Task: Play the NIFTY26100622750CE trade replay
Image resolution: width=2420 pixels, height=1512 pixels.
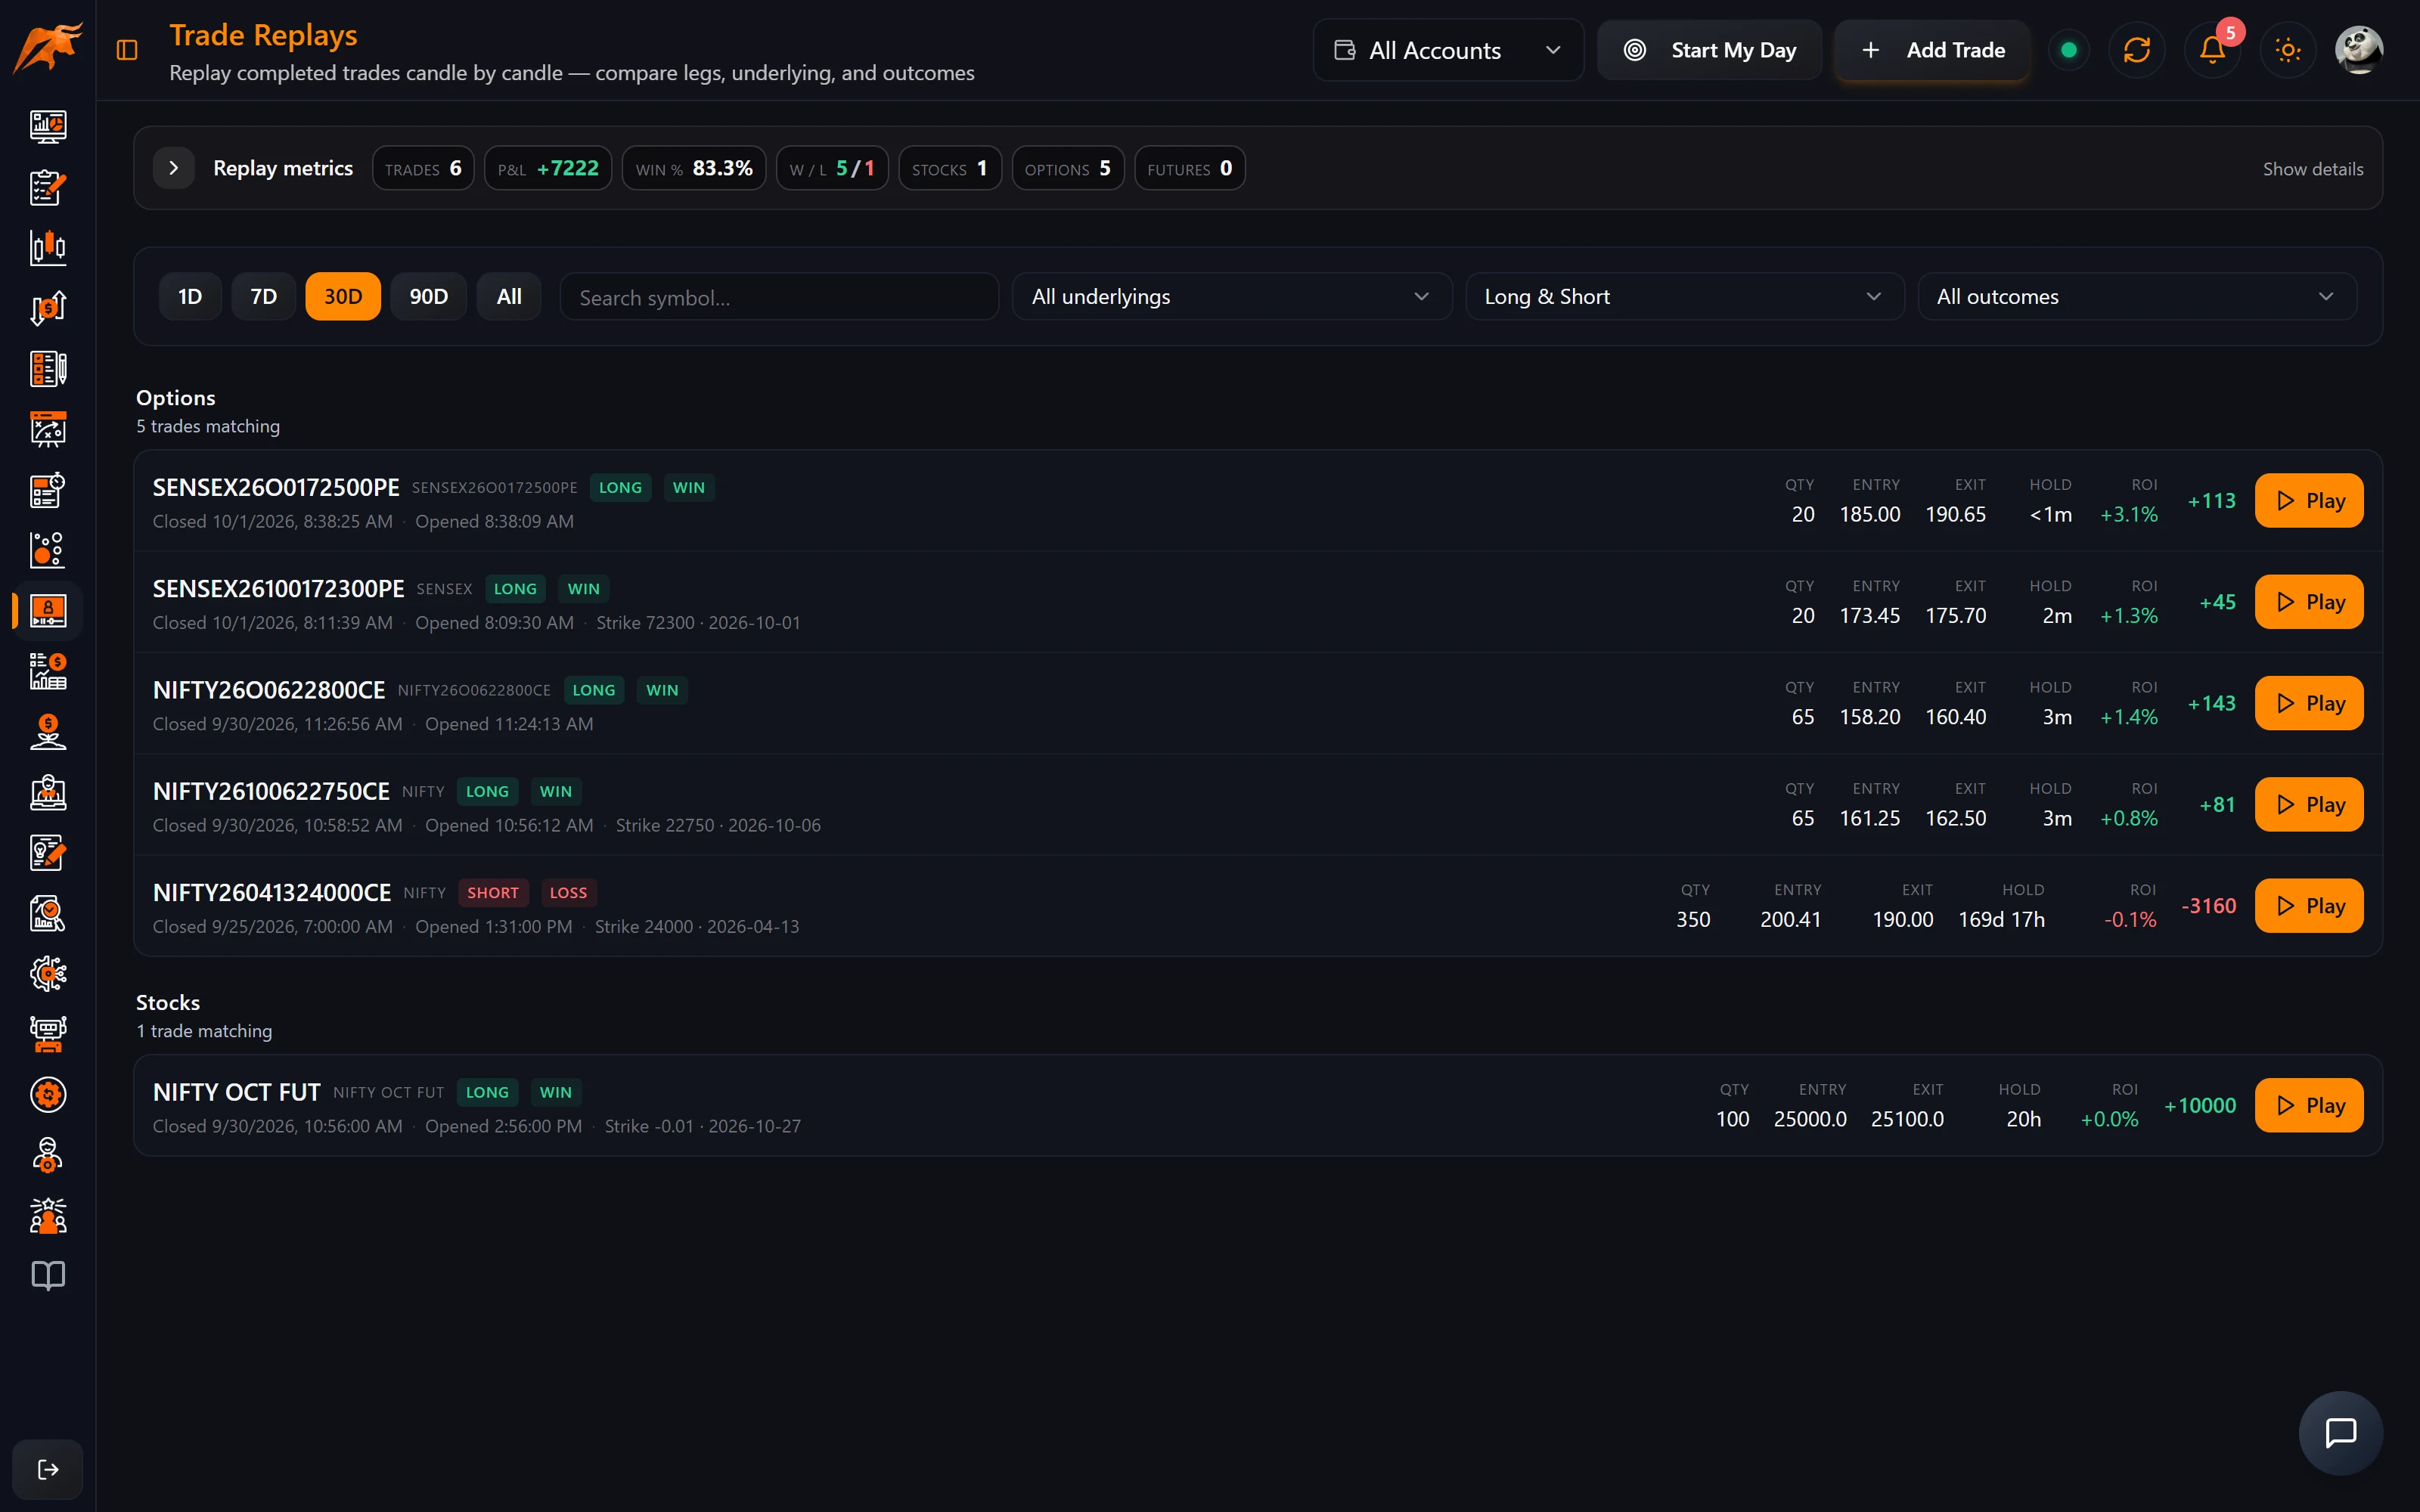Action: click(x=2309, y=804)
